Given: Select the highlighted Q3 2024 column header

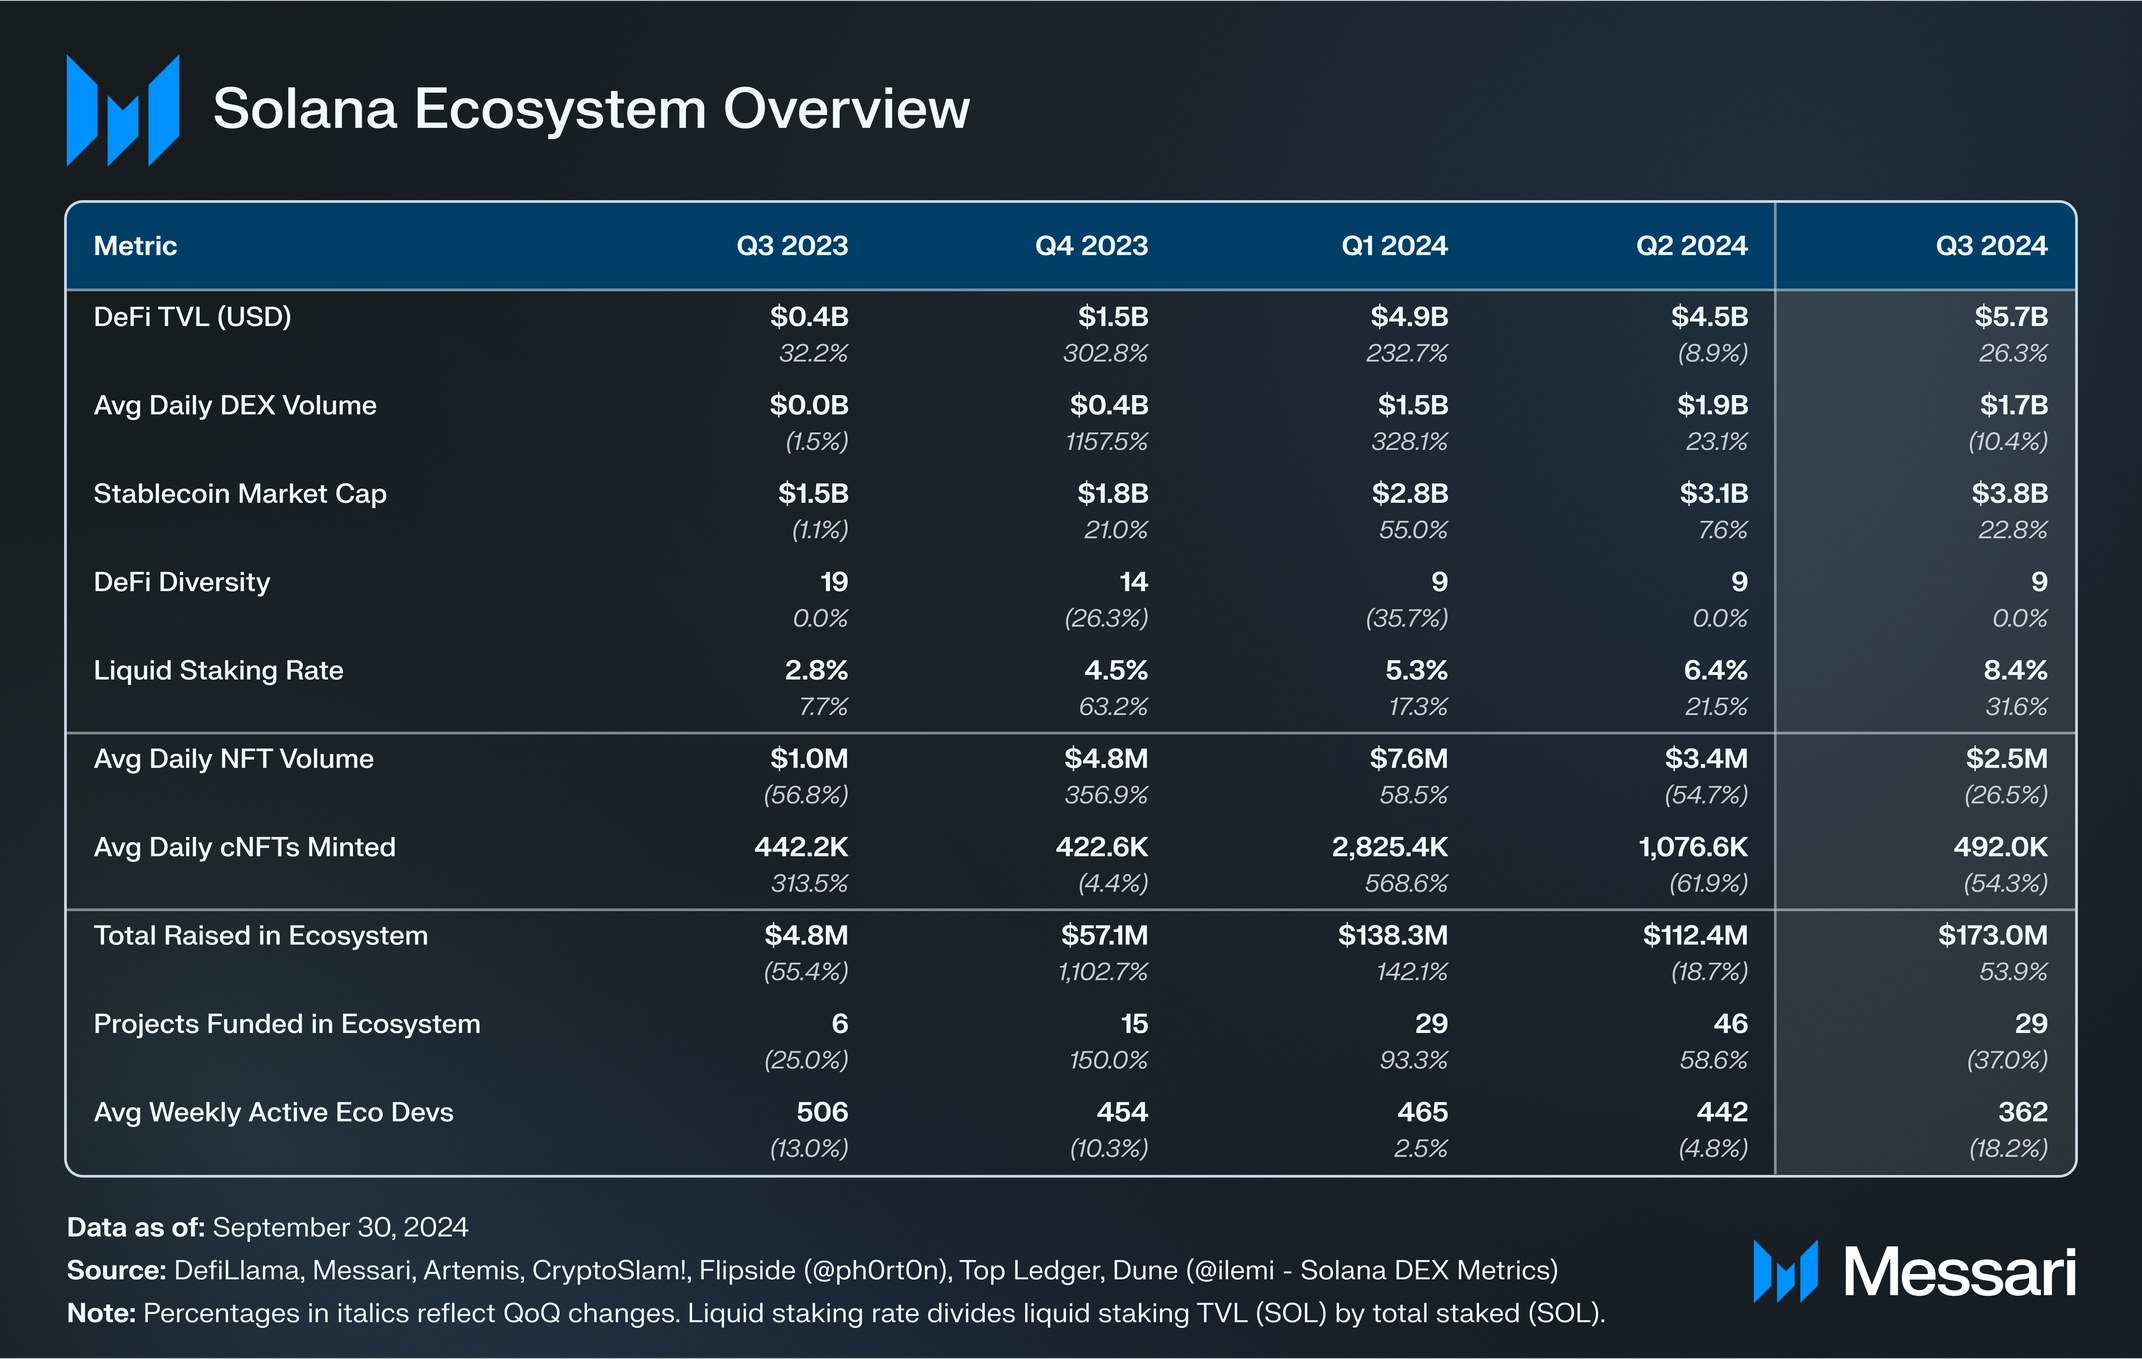Looking at the screenshot, I should pyautogui.click(x=1991, y=246).
